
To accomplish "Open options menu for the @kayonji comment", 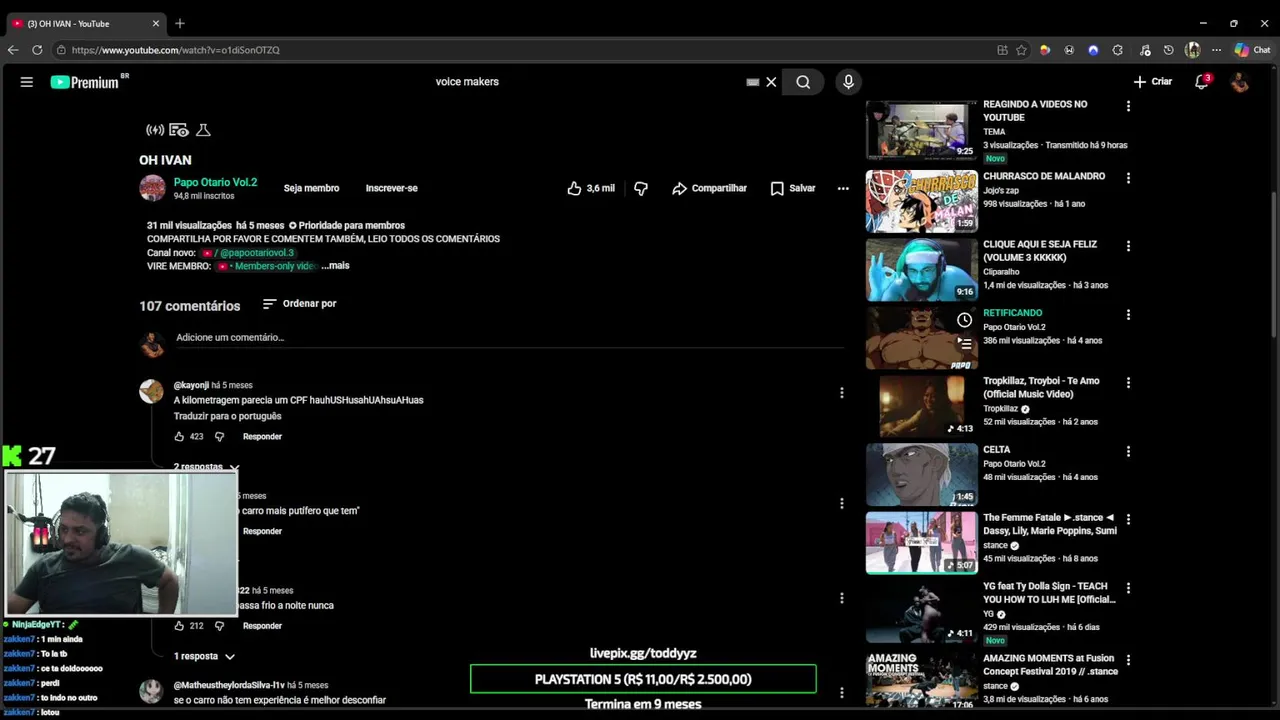I will click(x=841, y=393).
